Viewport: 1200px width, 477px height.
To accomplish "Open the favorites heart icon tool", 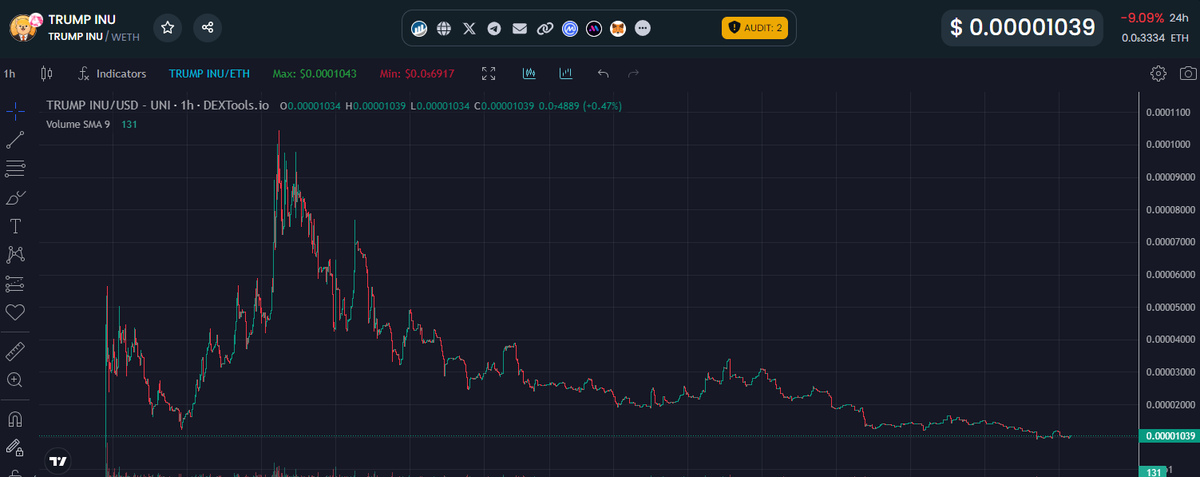I will point(15,312).
